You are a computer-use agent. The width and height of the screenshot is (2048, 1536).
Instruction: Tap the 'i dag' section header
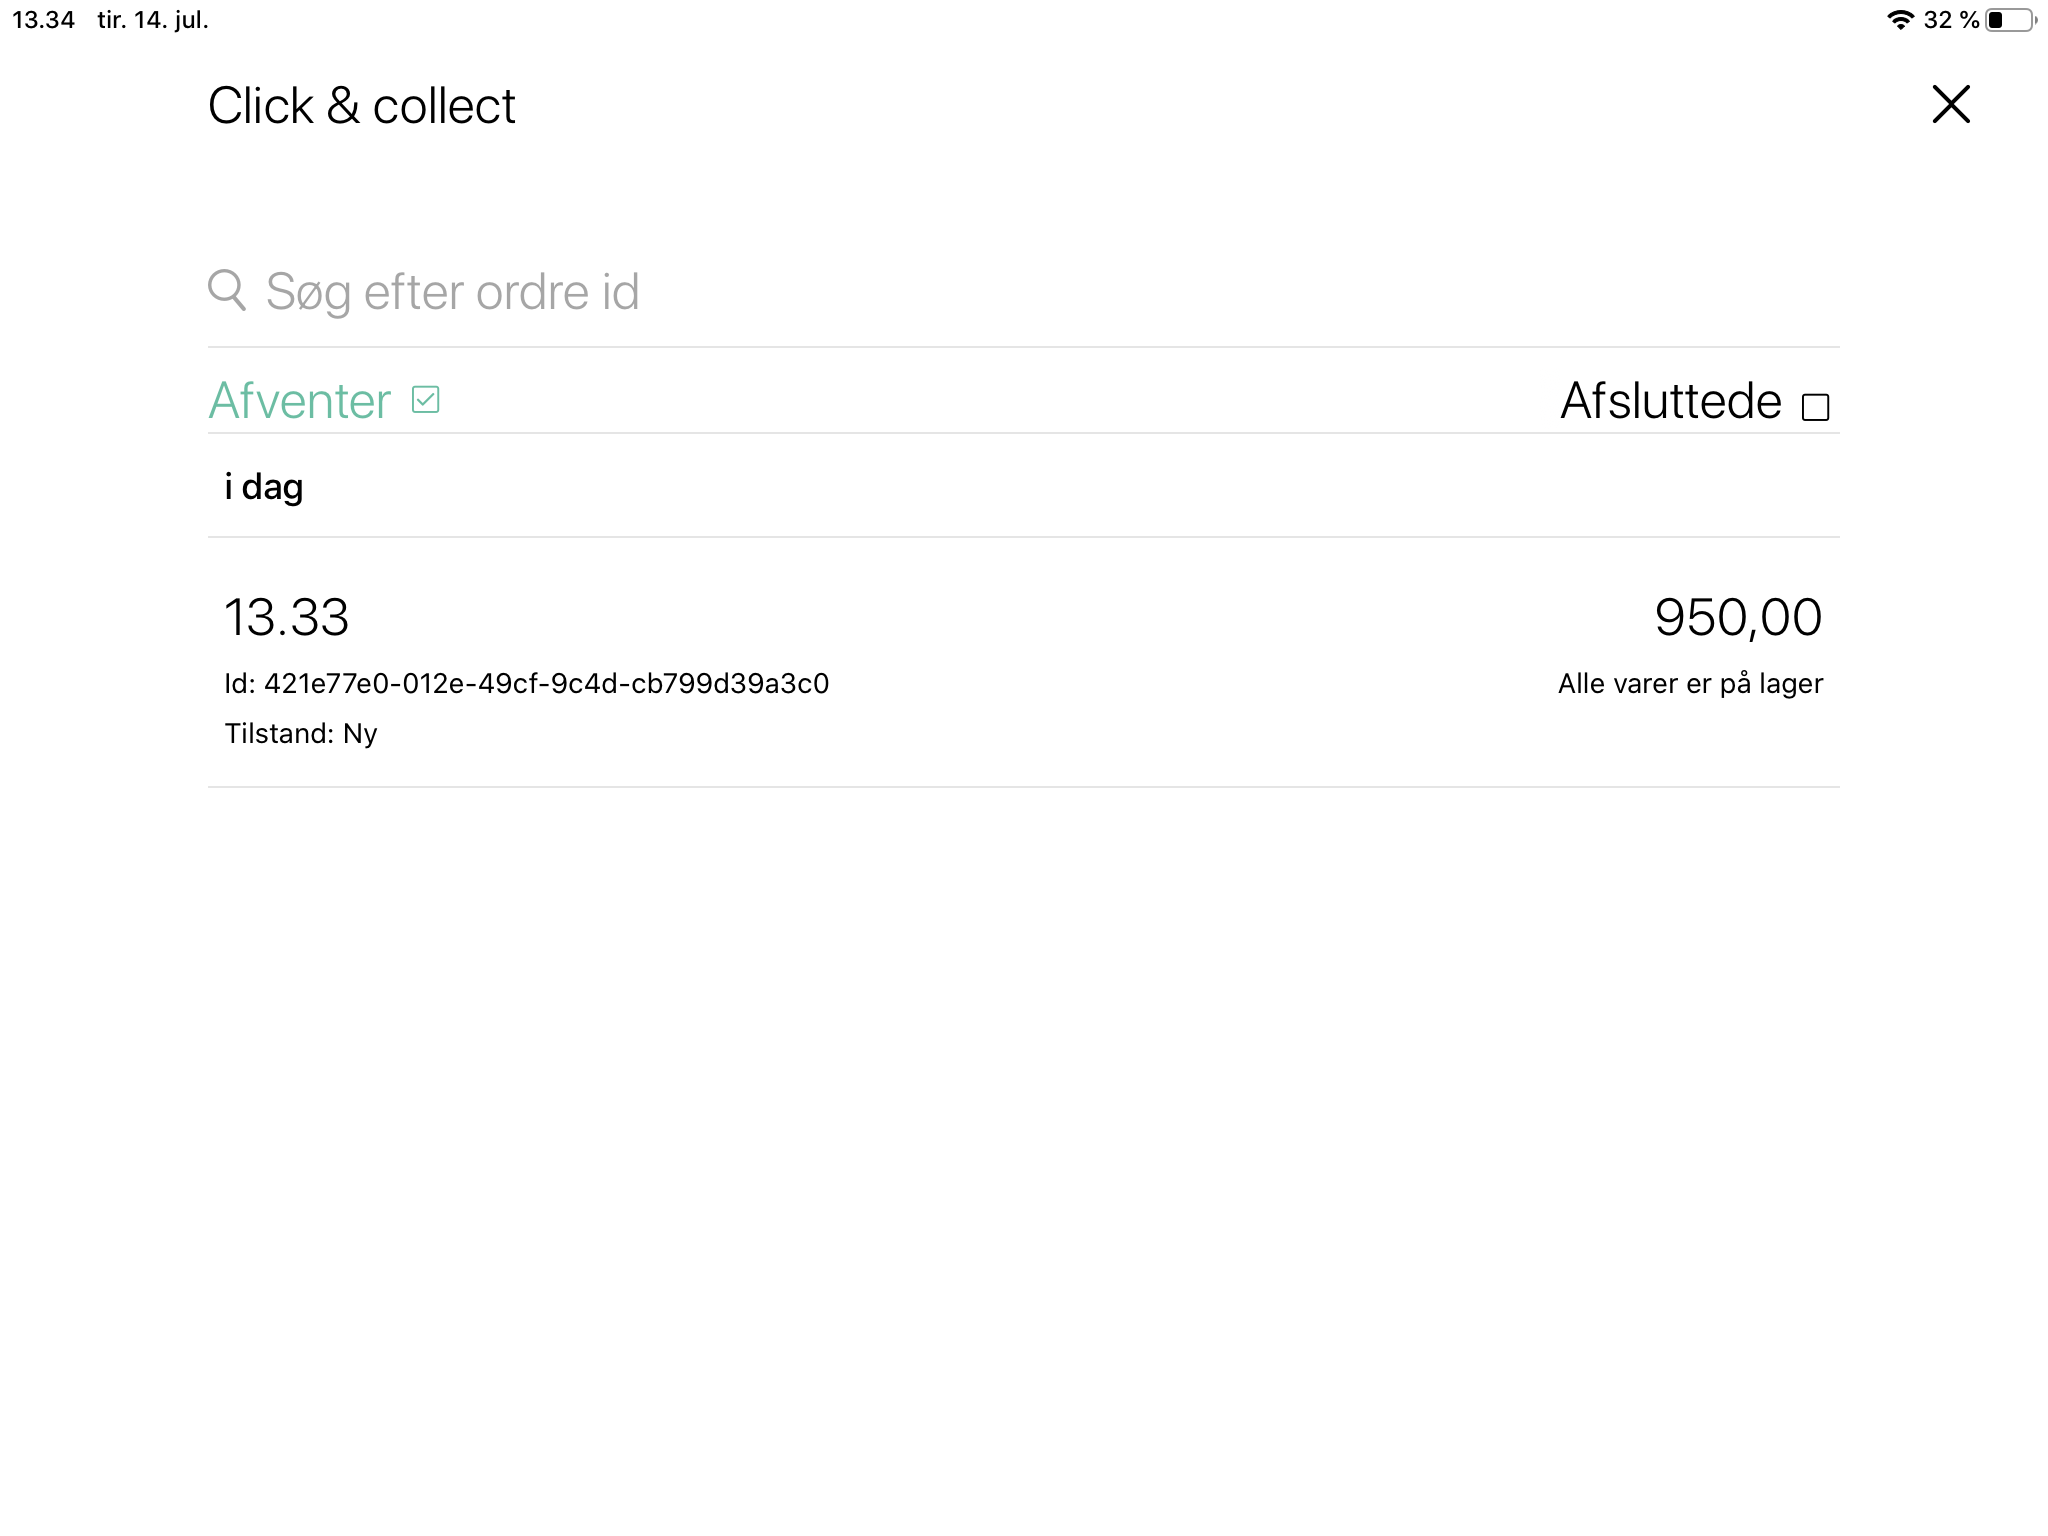pyautogui.click(x=263, y=487)
